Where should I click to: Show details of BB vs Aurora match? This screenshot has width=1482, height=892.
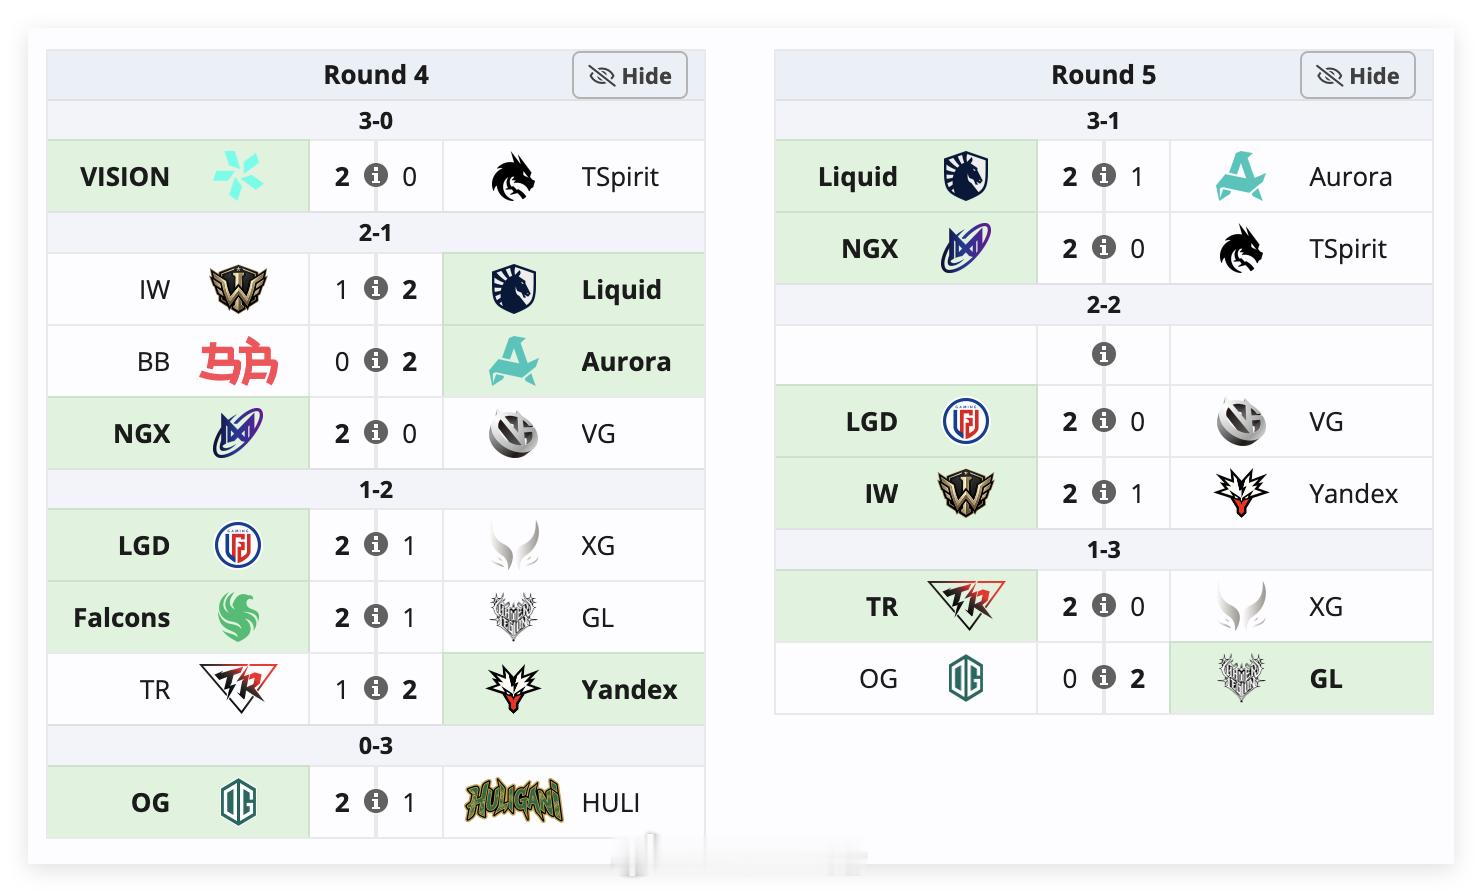pyautogui.click(x=376, y=361)
